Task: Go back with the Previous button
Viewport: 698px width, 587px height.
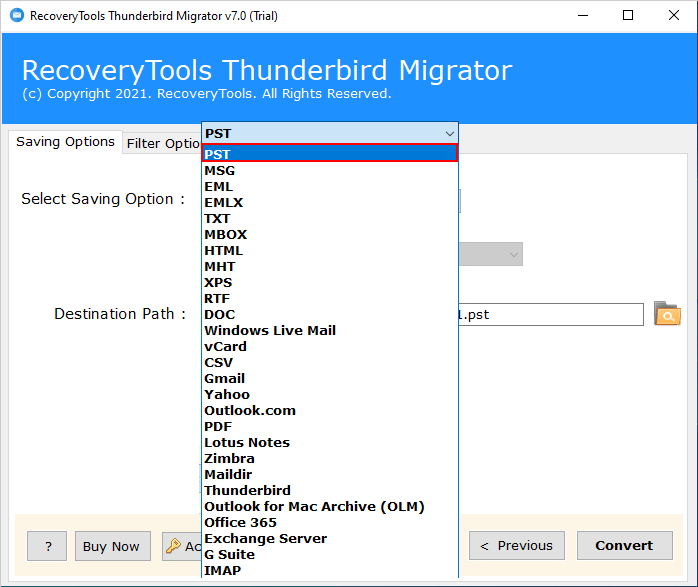Action: point(517,546)
